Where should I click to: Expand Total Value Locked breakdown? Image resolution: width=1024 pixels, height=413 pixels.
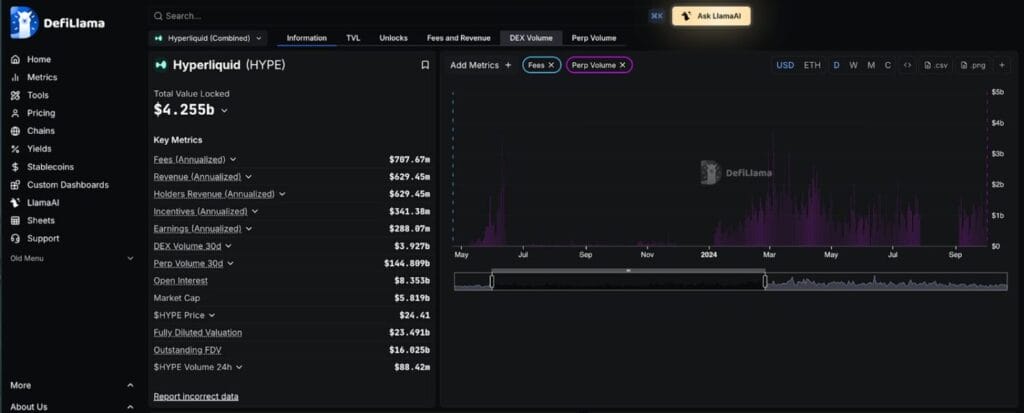(x=225, y=111)
